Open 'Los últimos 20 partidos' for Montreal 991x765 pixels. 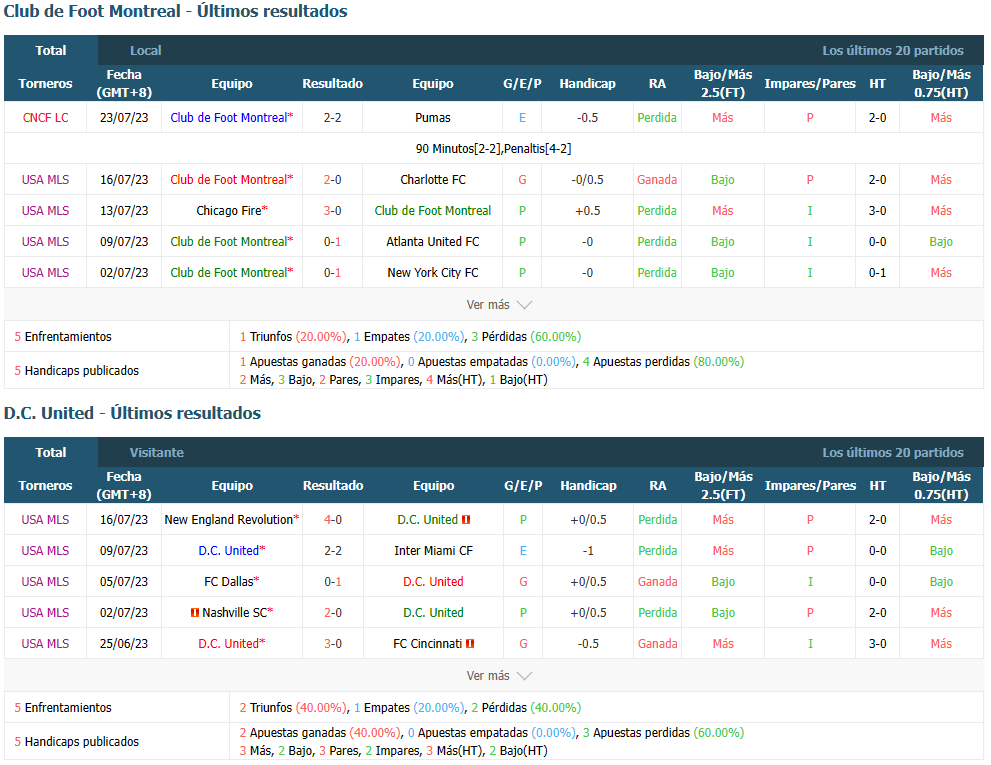[892, 51]
